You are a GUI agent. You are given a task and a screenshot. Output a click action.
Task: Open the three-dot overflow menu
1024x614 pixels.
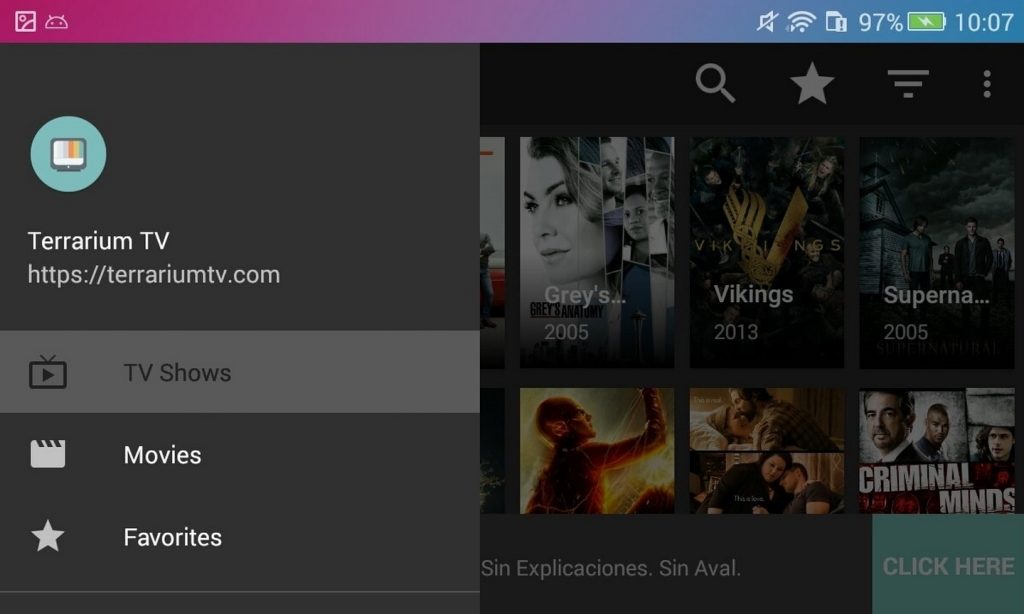987,84
